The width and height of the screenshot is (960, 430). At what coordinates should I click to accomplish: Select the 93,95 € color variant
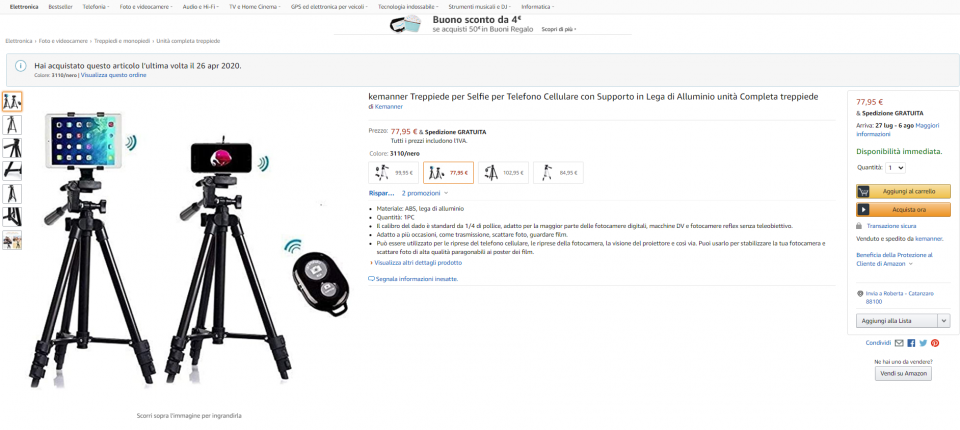(x=393, y=173)
